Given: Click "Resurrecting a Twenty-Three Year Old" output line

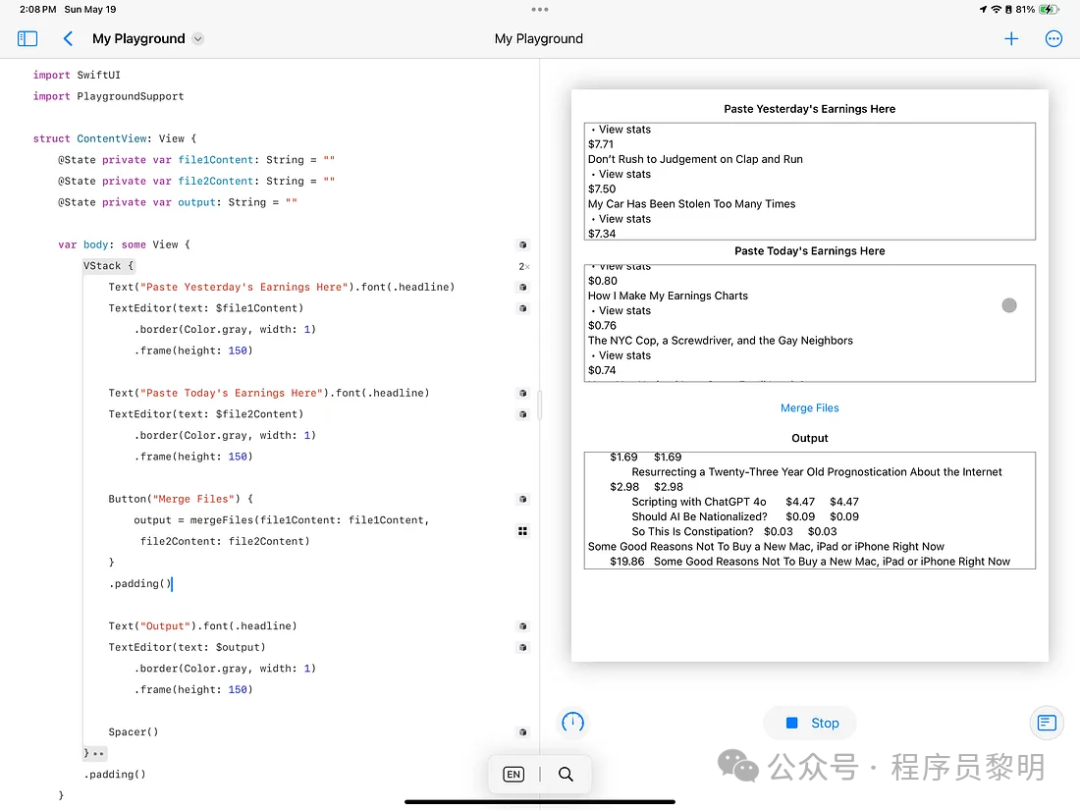Looking at the screenshot, I should (816, 472).
